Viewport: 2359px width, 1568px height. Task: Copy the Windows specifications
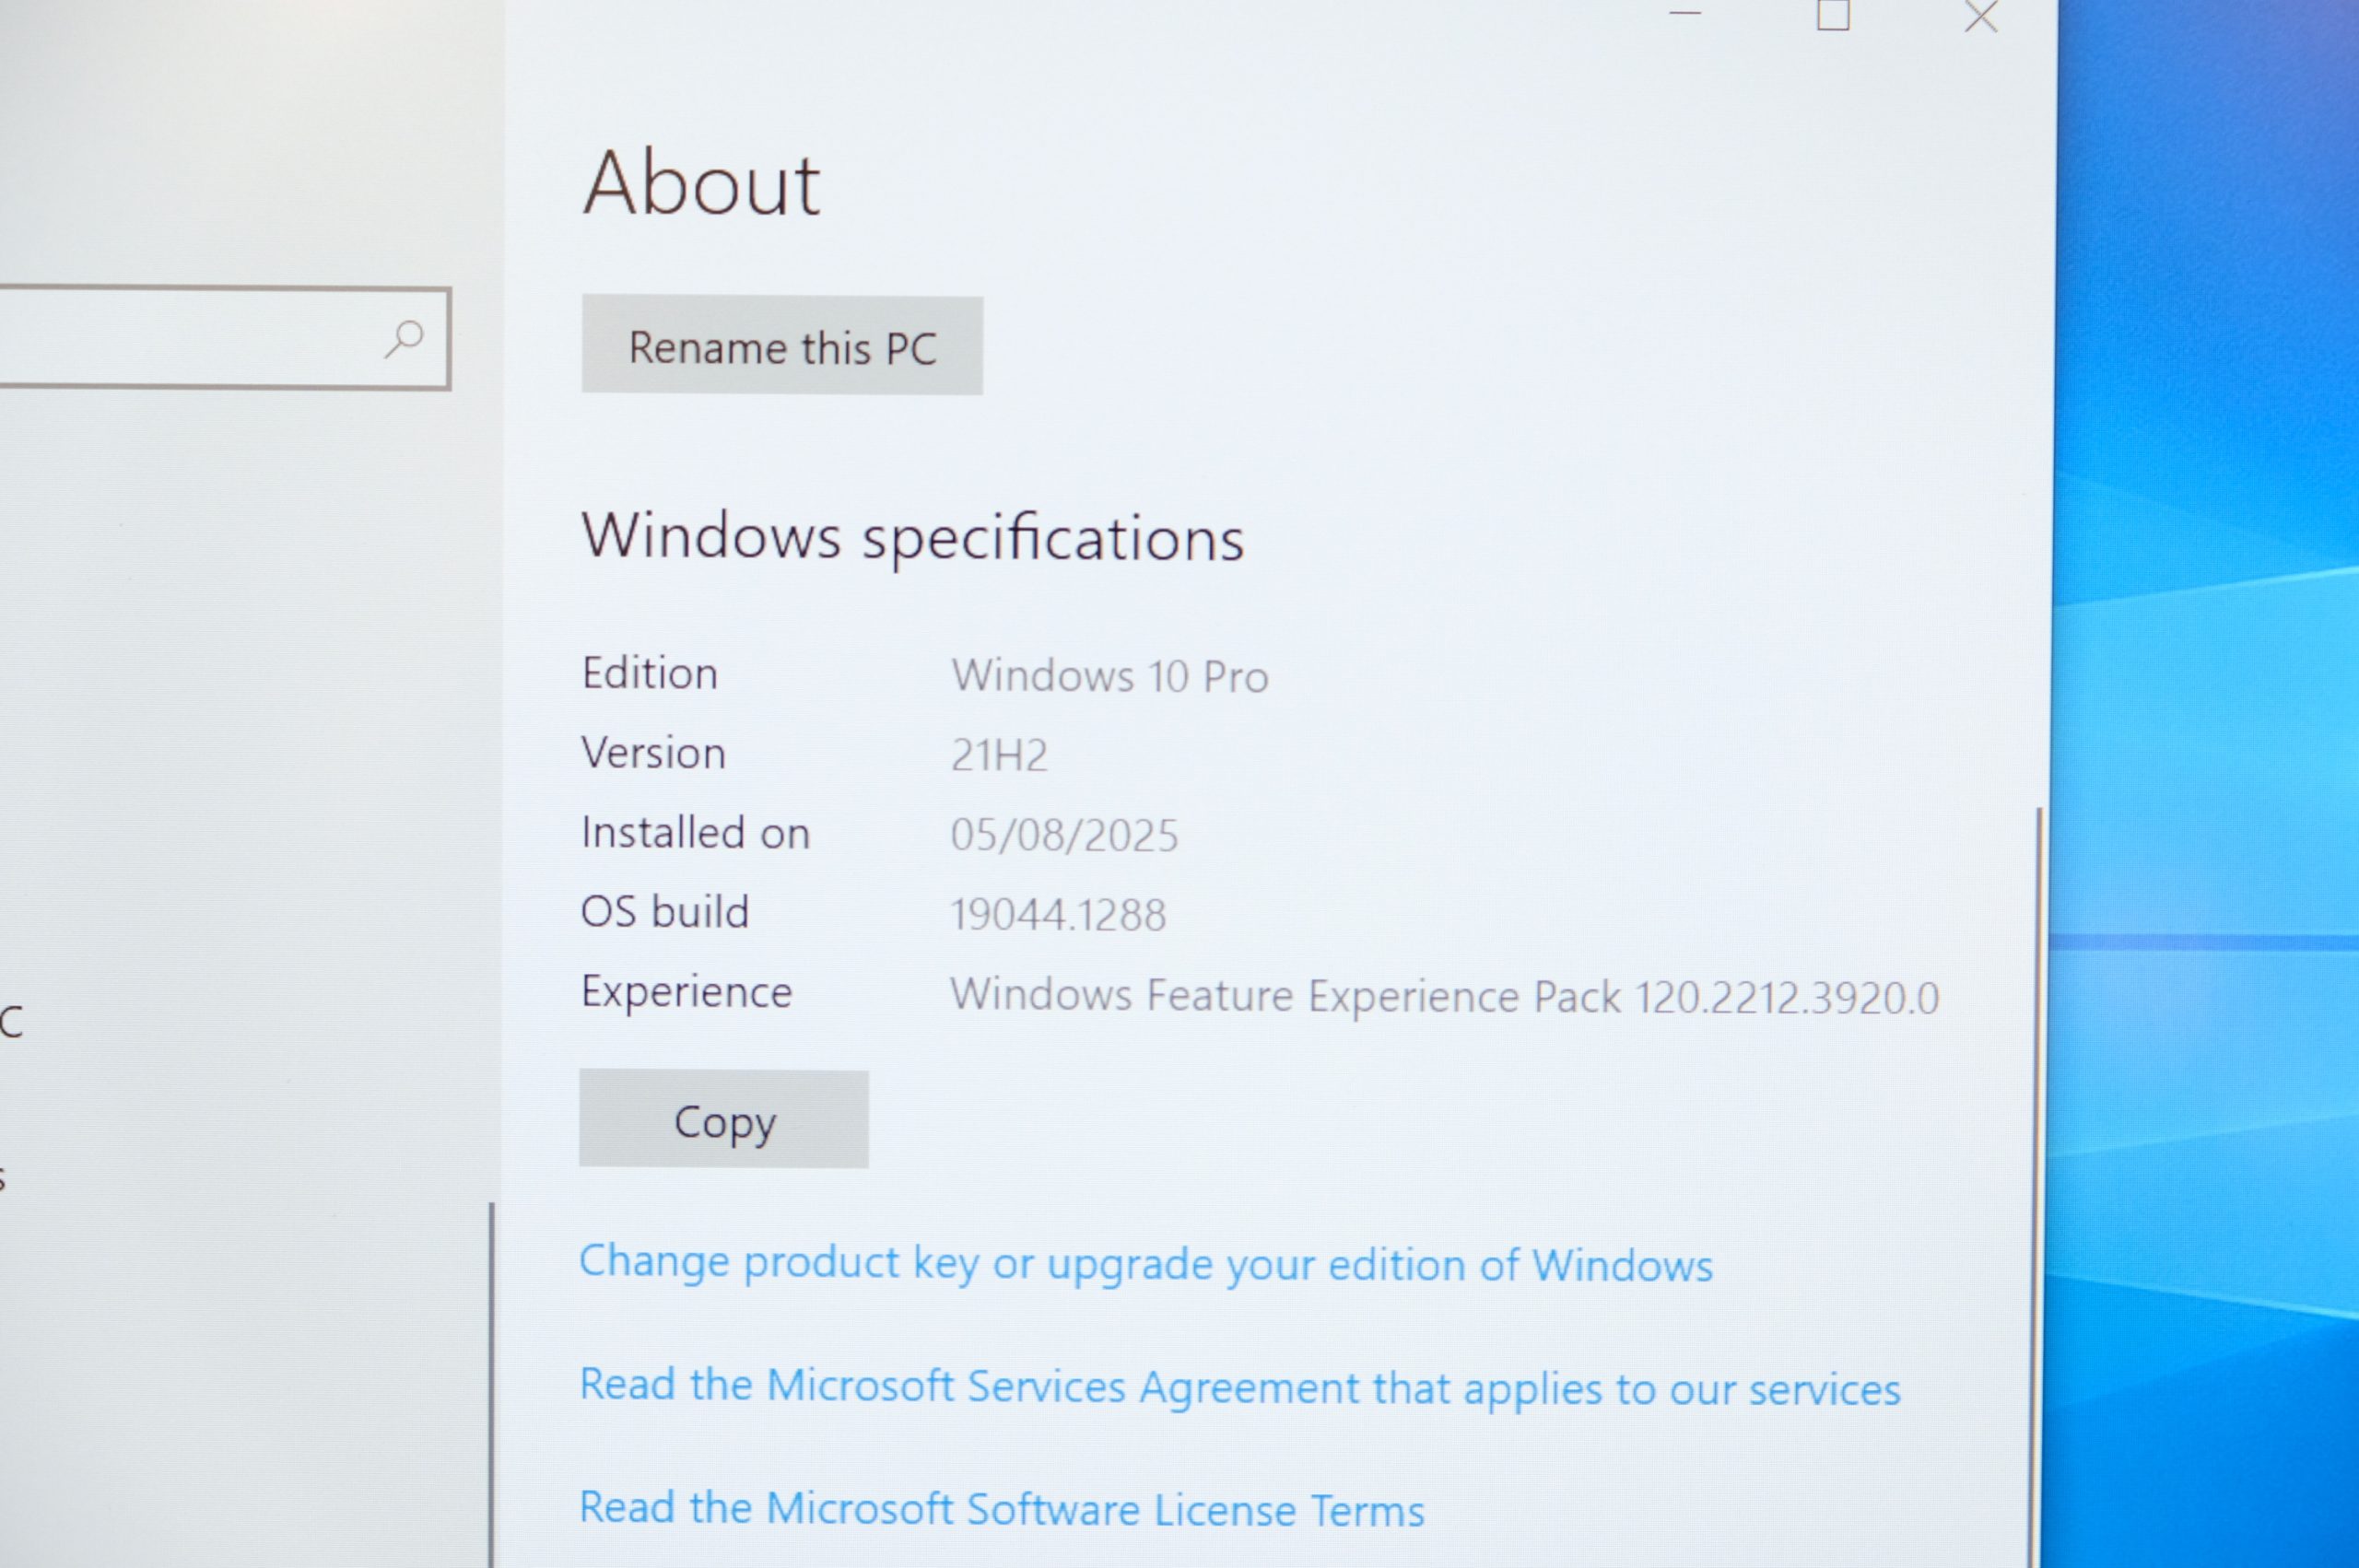point(724,1119)
